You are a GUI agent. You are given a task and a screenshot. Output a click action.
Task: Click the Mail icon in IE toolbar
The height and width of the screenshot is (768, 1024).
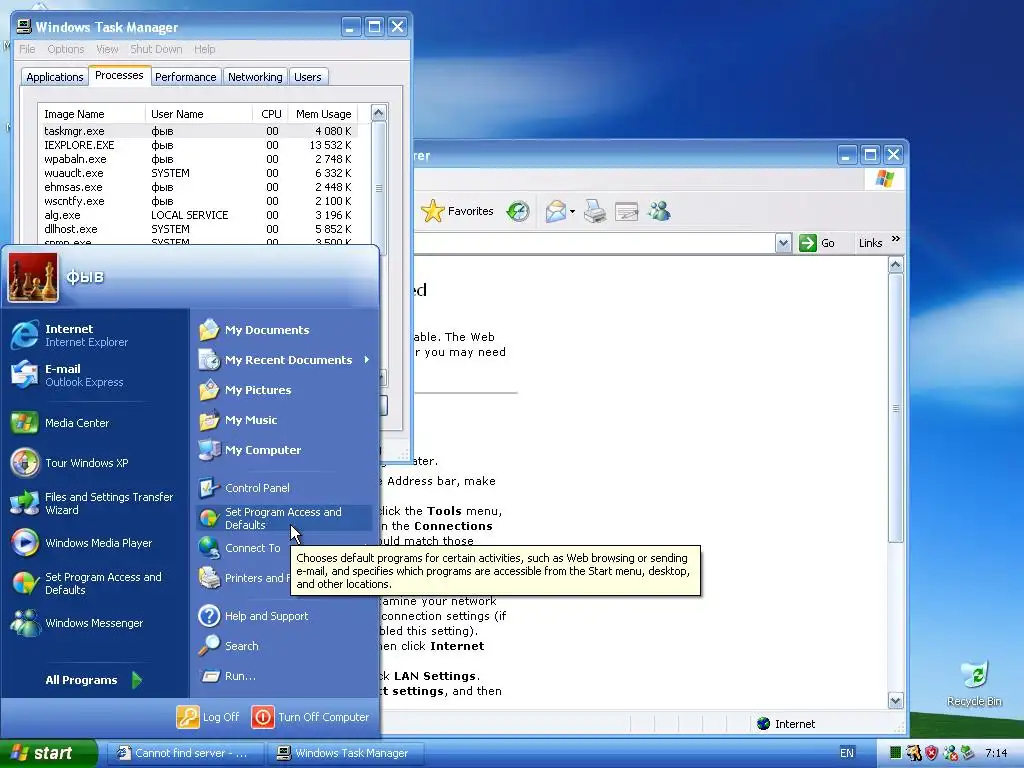pos(555,211)
